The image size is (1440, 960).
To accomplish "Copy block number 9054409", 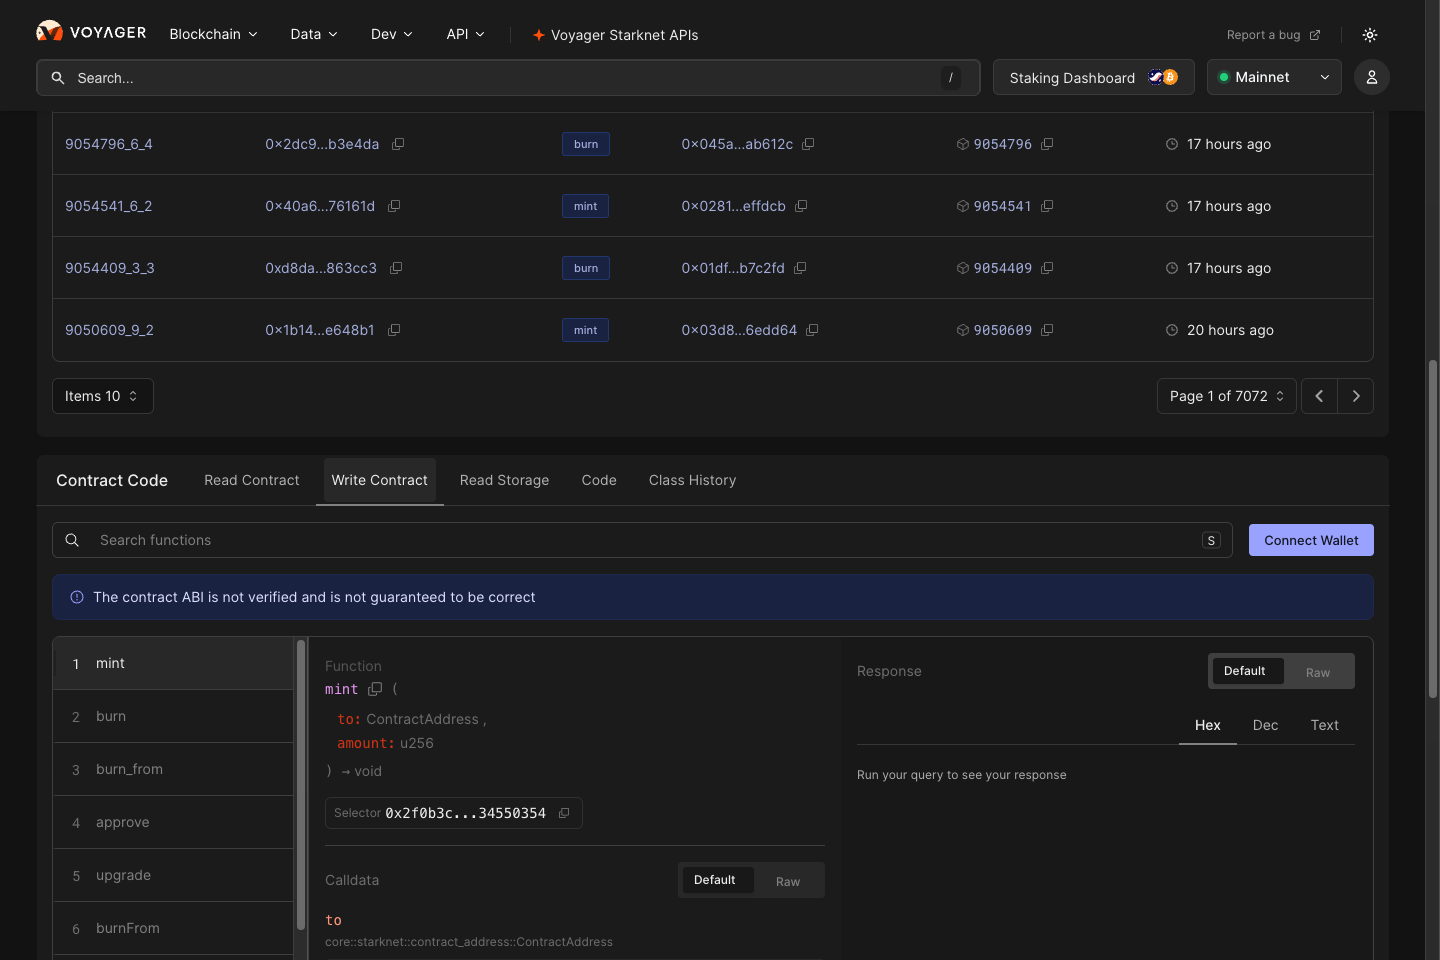I will point(1047,268).
